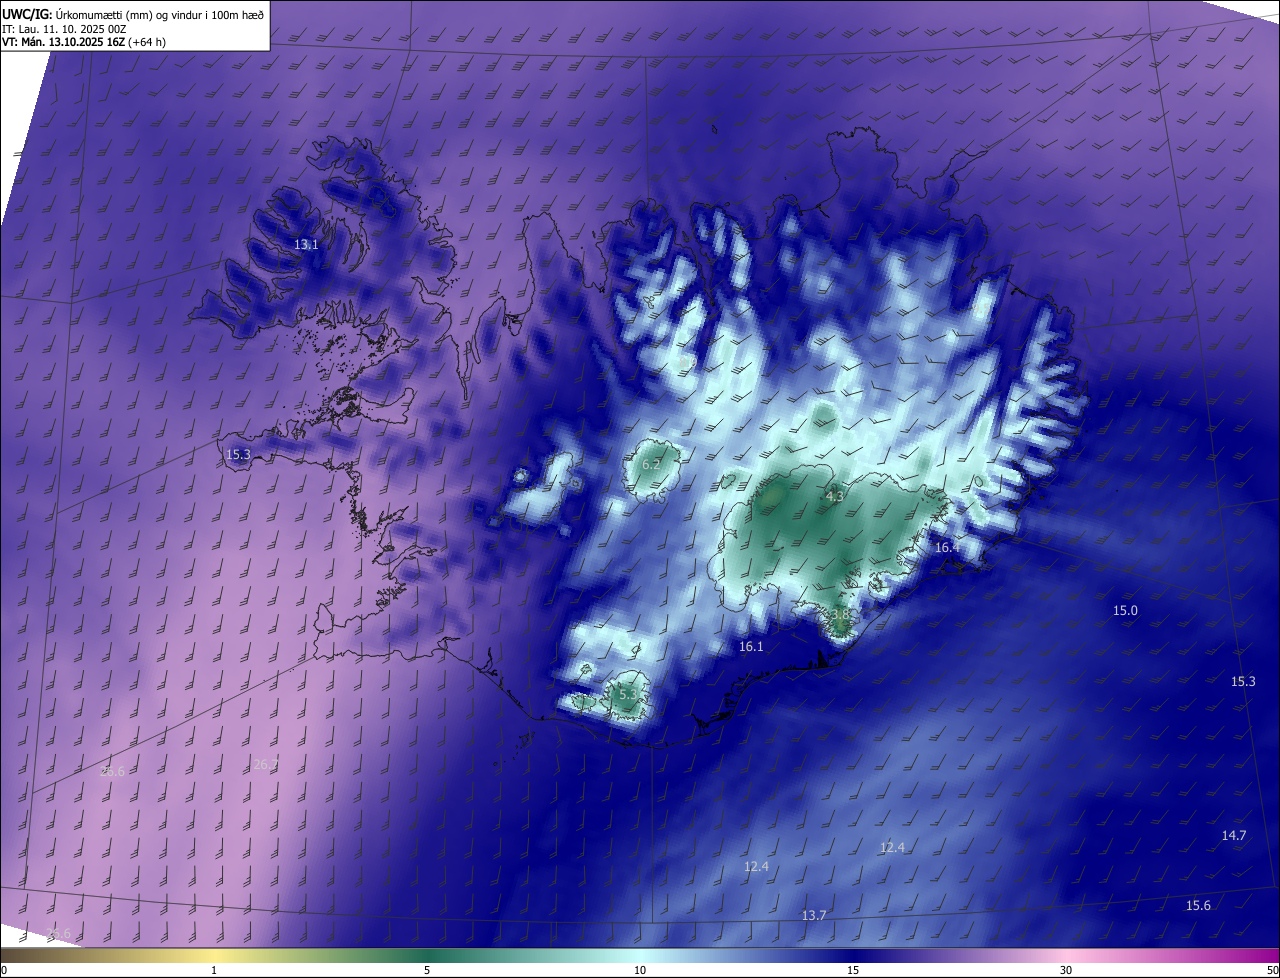Click the 16.4 value label
Screen dimensions: 1280x978
[x=947, y=547]
